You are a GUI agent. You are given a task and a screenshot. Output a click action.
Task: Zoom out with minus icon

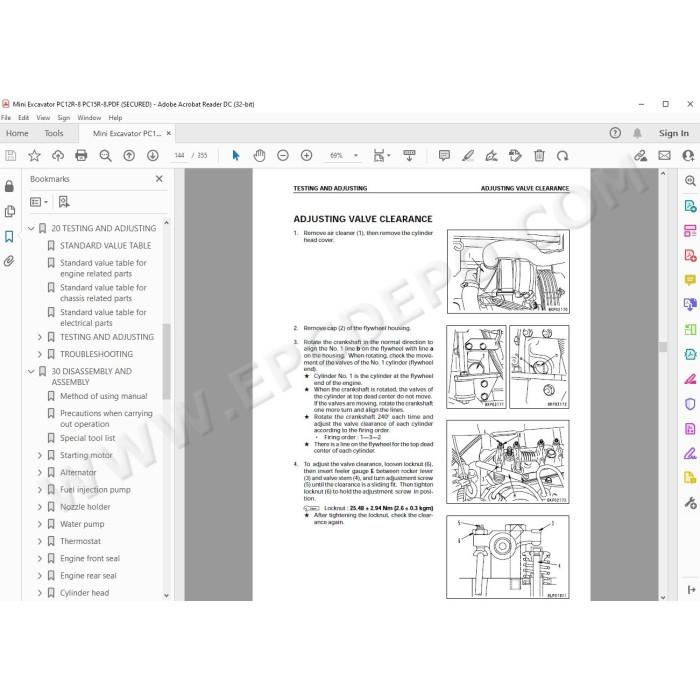pos(283,155)
